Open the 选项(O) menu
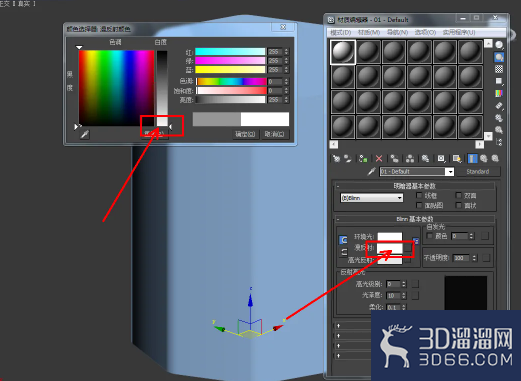The height and width of the screenshot is (381, 521). point(425,32)
